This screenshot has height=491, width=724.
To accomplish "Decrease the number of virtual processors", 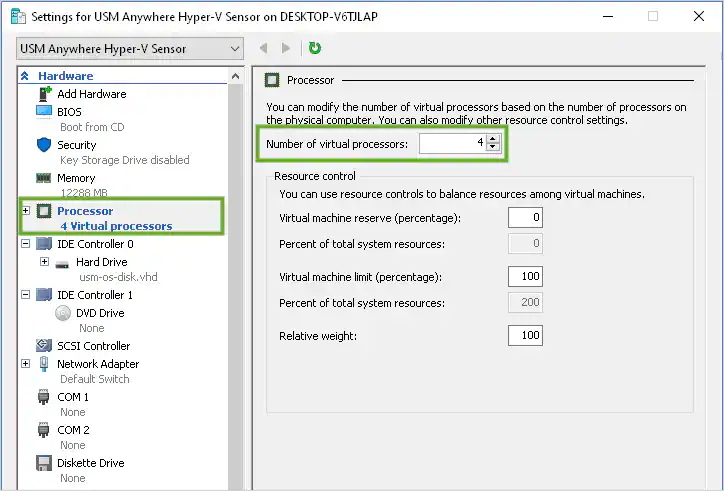I will [493, 147].
